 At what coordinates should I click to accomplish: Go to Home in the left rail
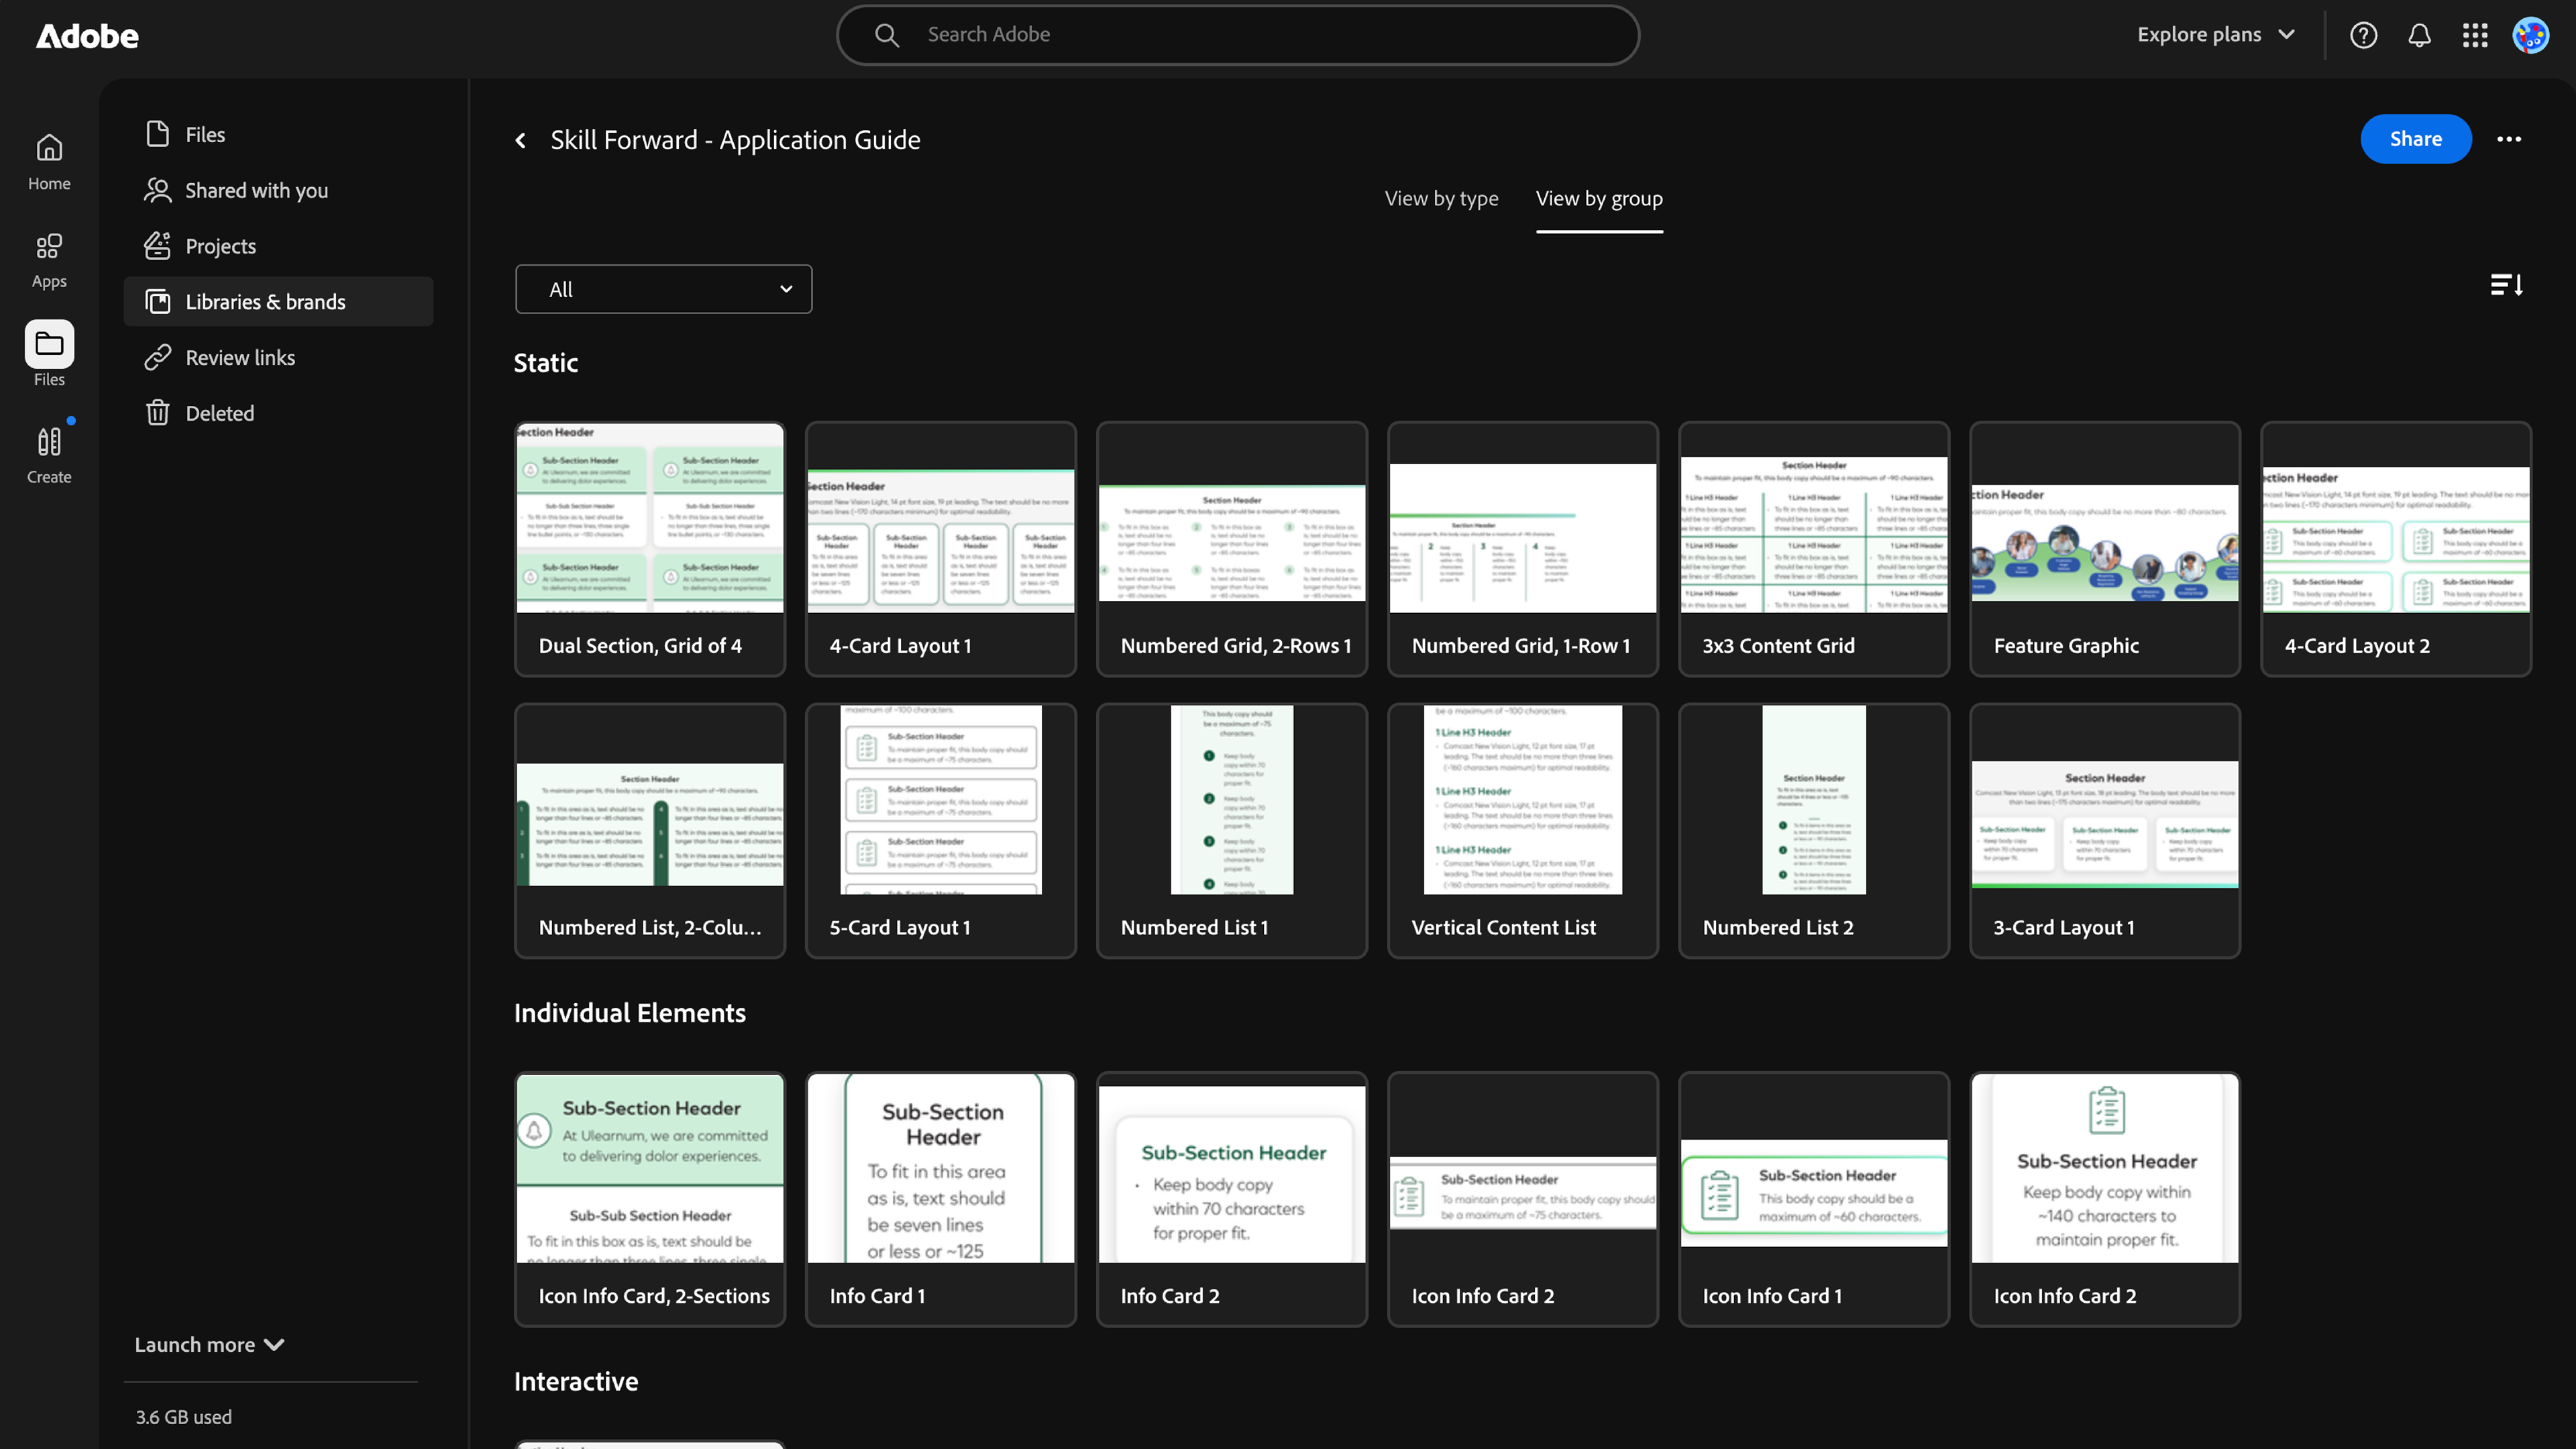[x=49, y=162]
